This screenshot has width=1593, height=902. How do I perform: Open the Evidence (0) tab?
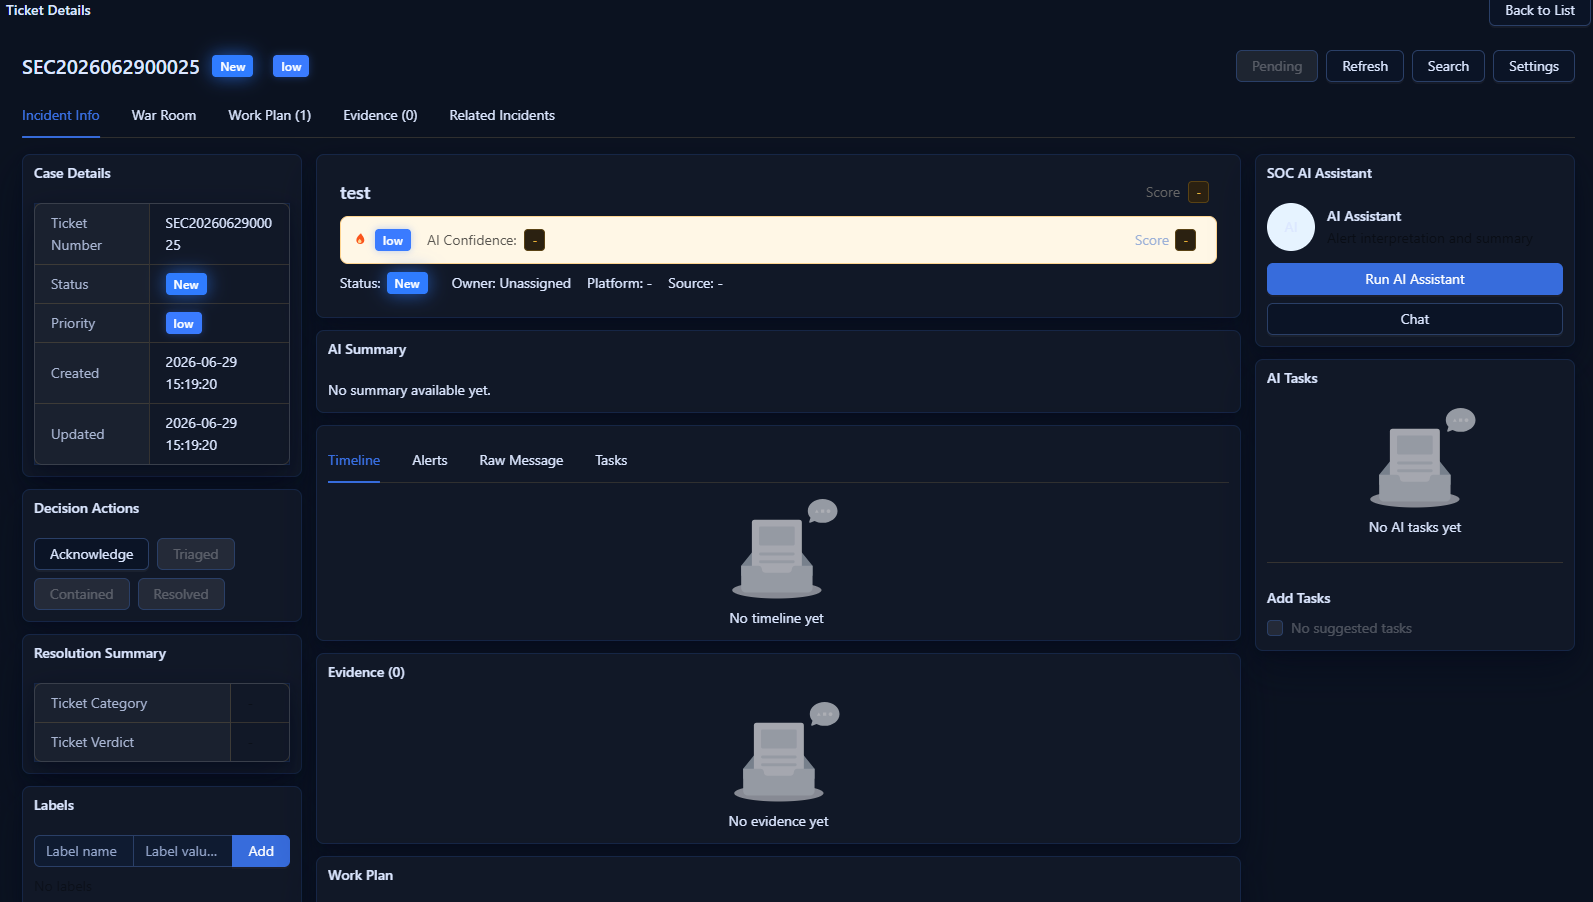[x=380, y=115]
